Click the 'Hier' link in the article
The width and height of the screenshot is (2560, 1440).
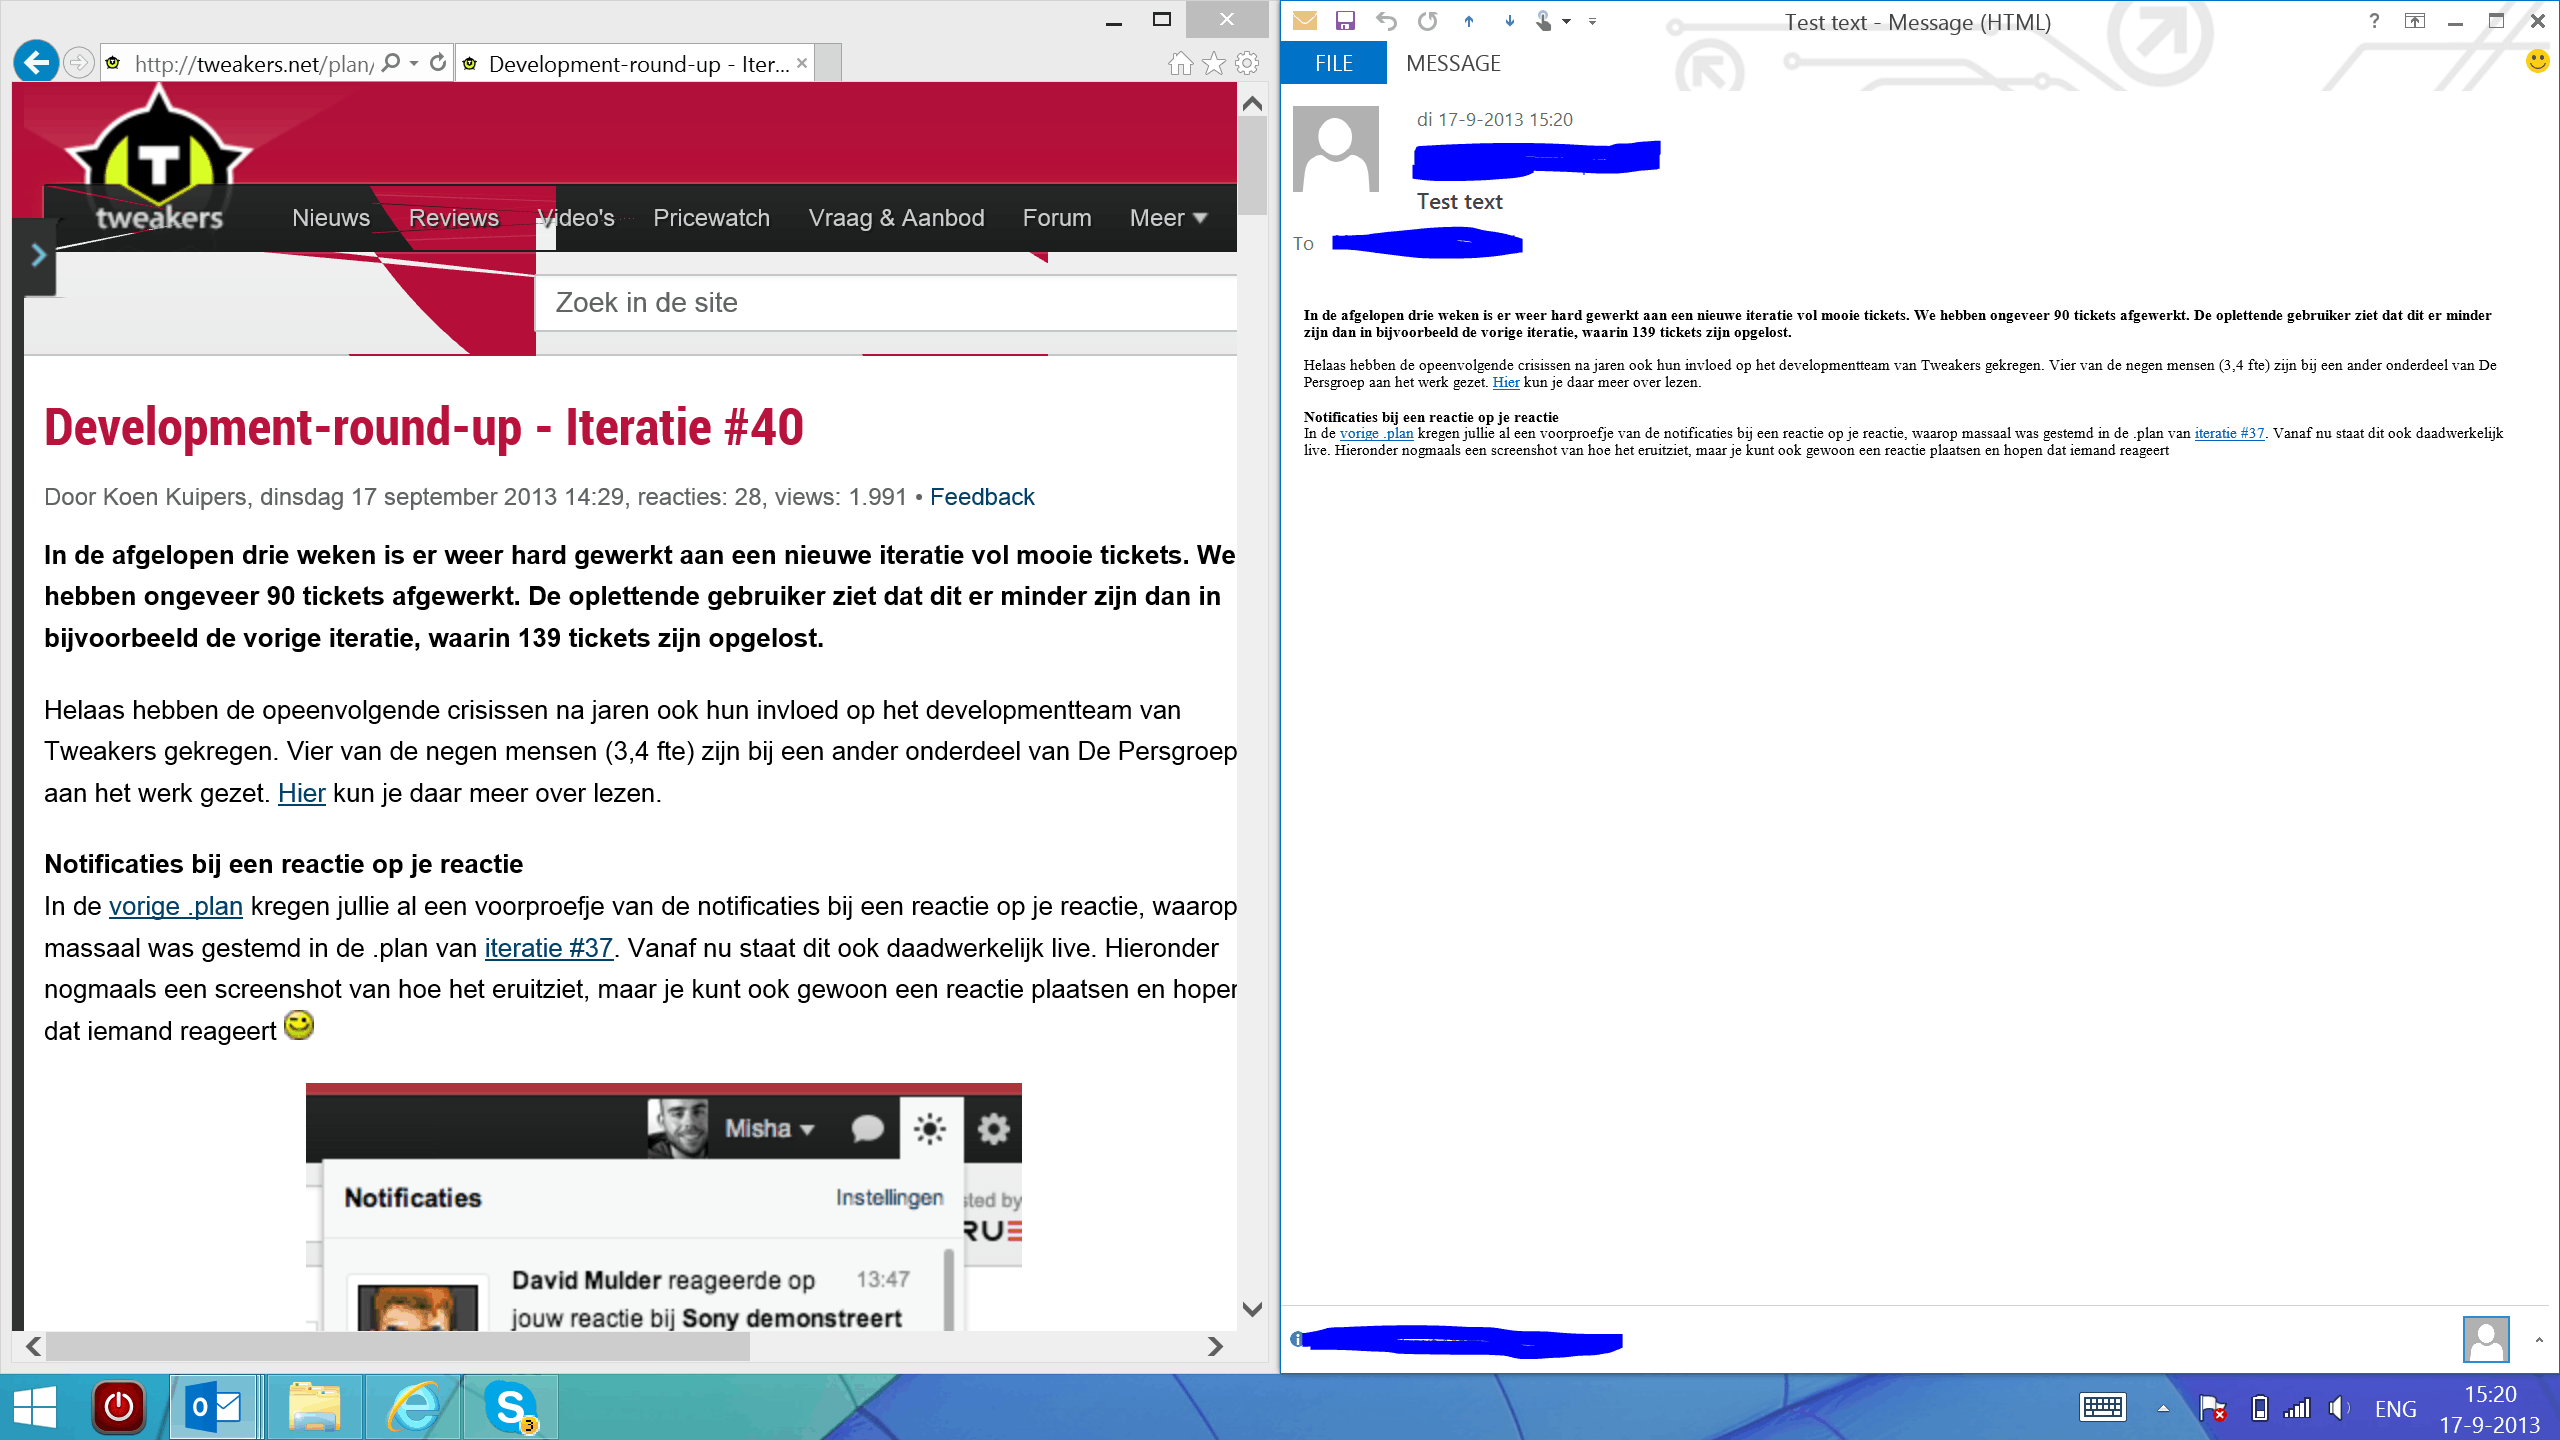[301, 793]
